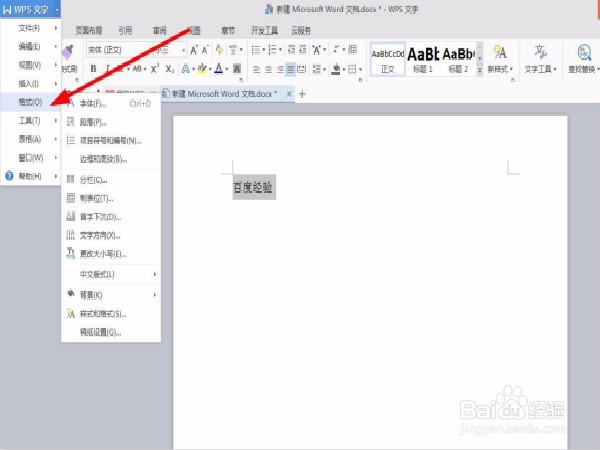Open the 工具(T) menu item
600x450 pixels.
[x=31, y=121]
